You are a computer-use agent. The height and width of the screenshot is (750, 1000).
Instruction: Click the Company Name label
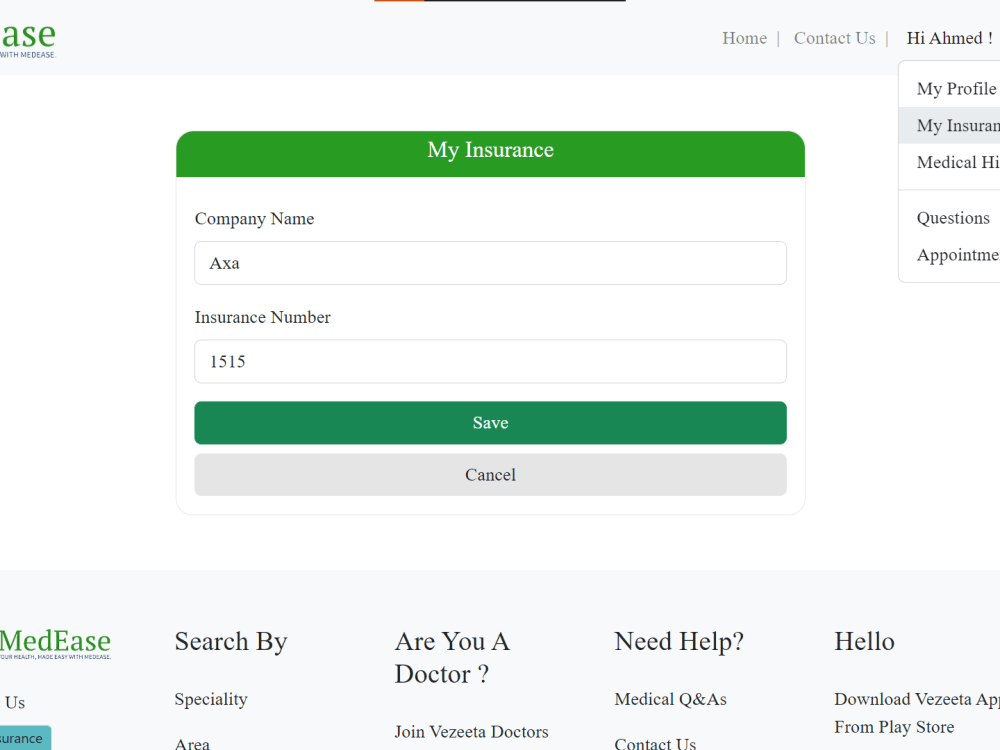(x=254, y=219)
